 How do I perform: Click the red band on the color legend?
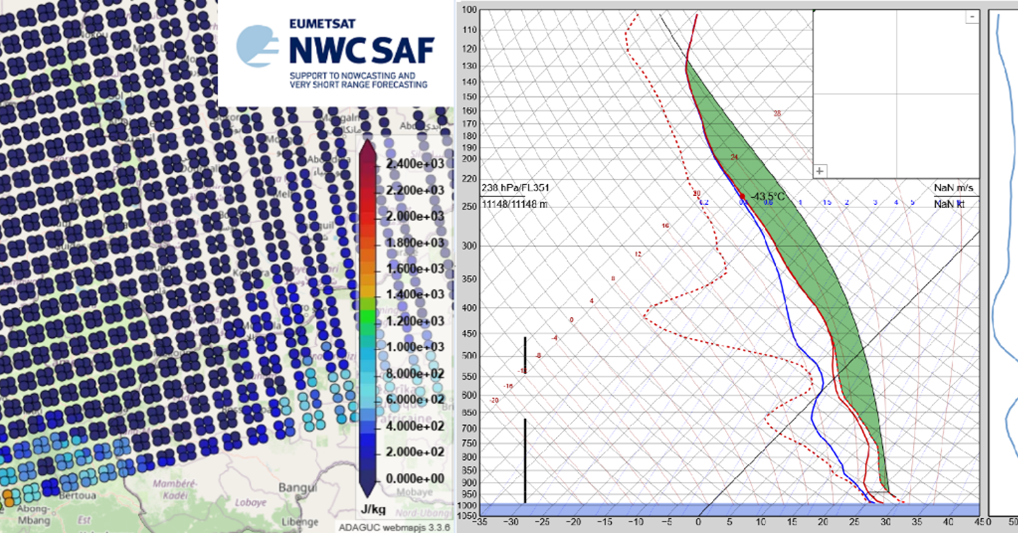pos(368,210)
